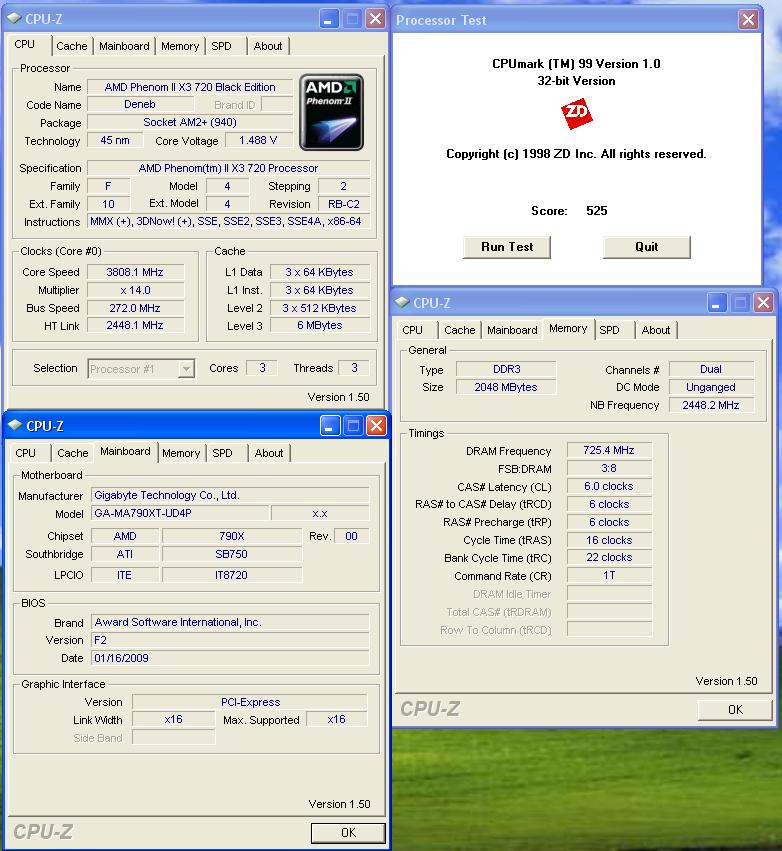
Task: Click the AMD Phenom II logo image
Action: click(x=331, y=112)
